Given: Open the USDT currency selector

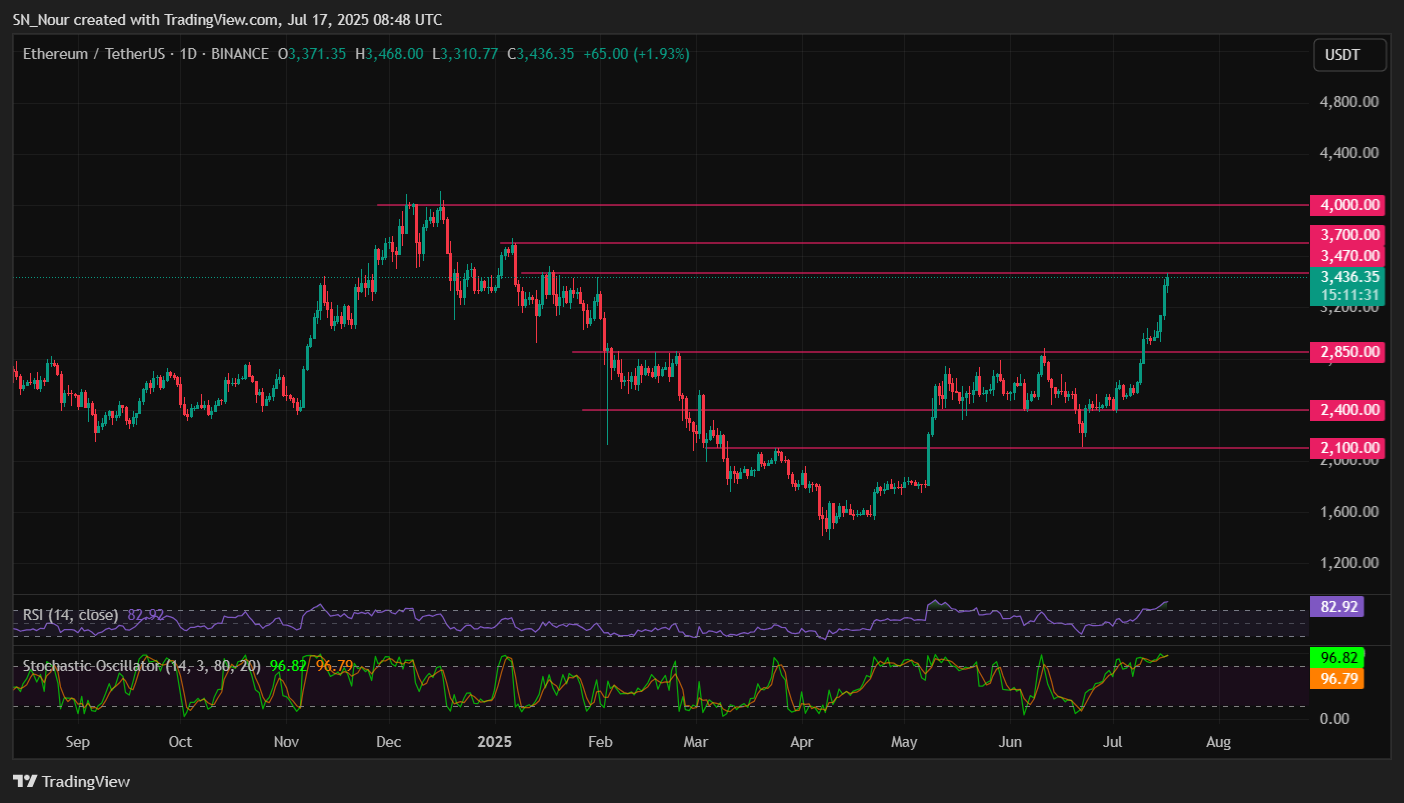Looking at the screenshot, I should click(1349, 55).
